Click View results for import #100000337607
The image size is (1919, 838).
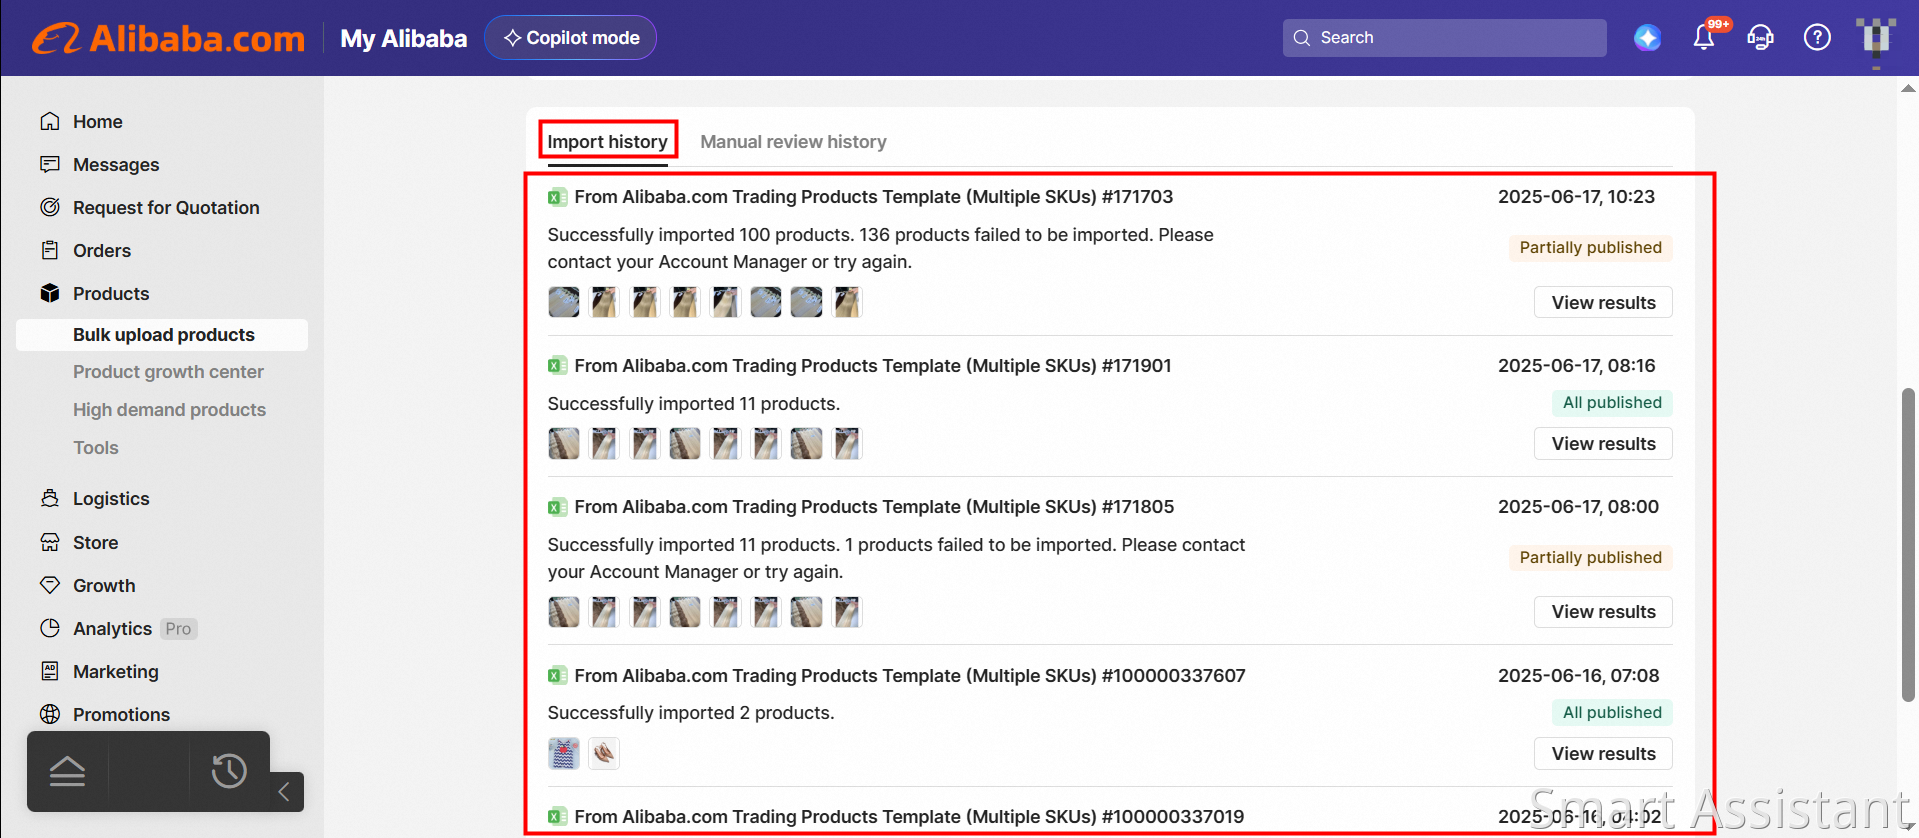point(1603,753)
